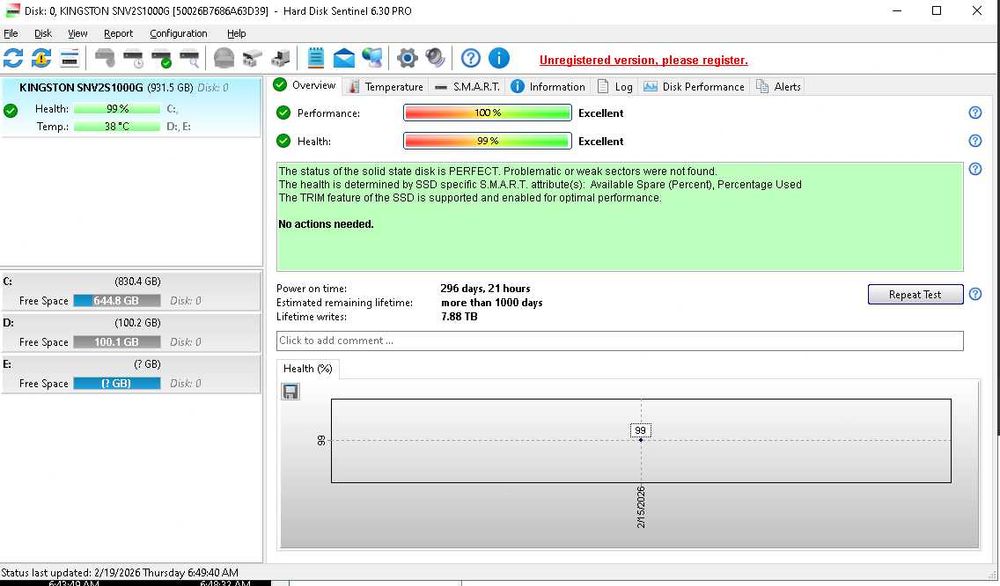1000x586 pixels.
Task: Select the E: partition row
Action: (131, 374)
